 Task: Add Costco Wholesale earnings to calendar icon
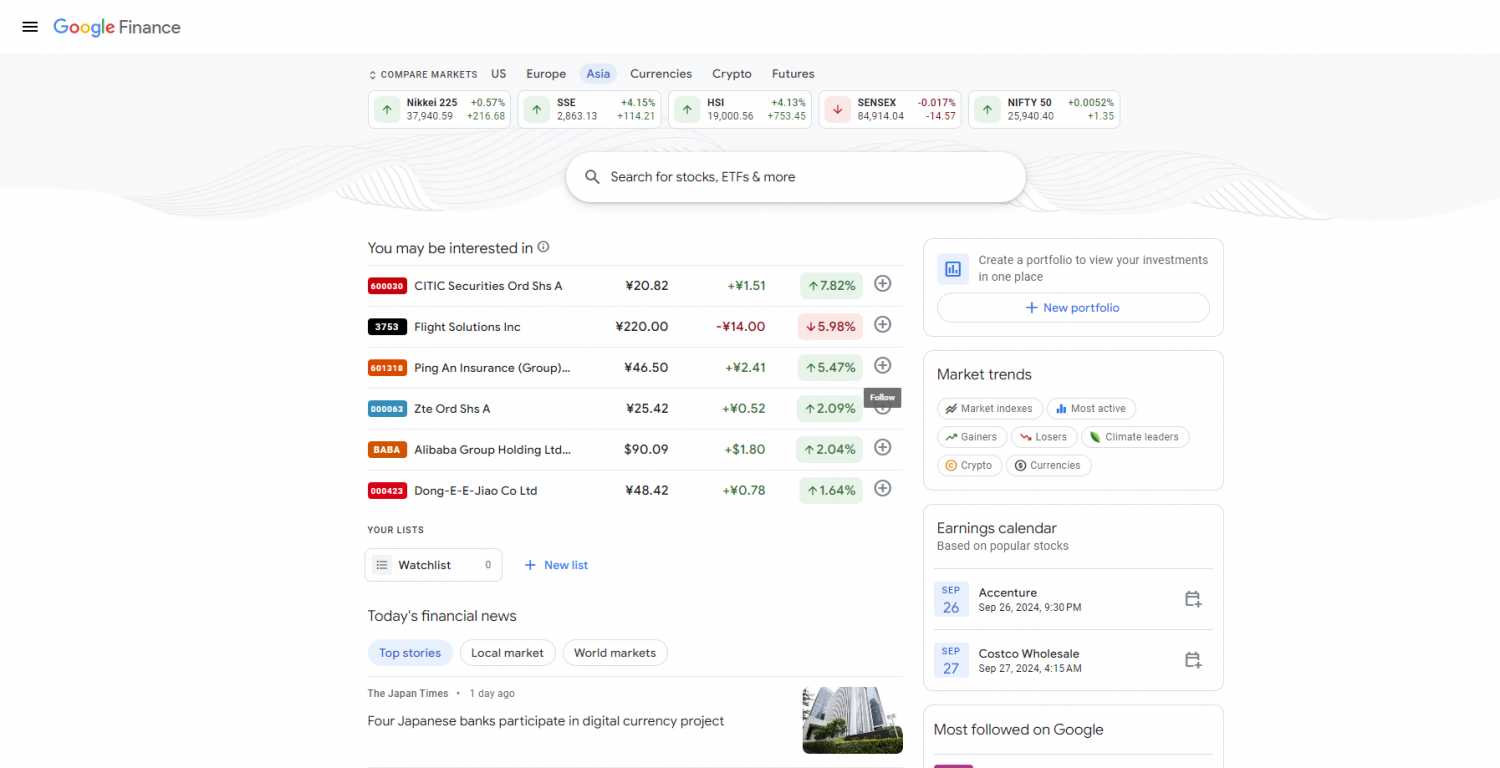[x=1193, y=660]
